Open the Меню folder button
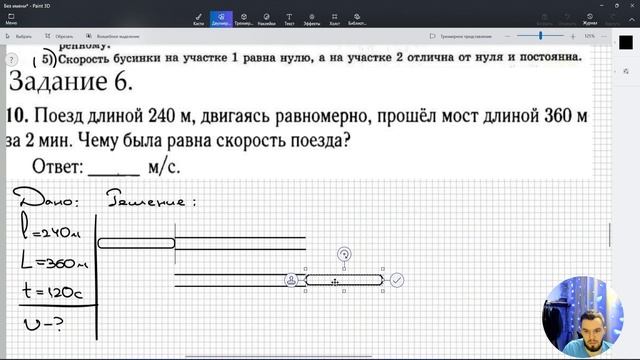This screenshot has height=360, width=640. pos(11,19)
